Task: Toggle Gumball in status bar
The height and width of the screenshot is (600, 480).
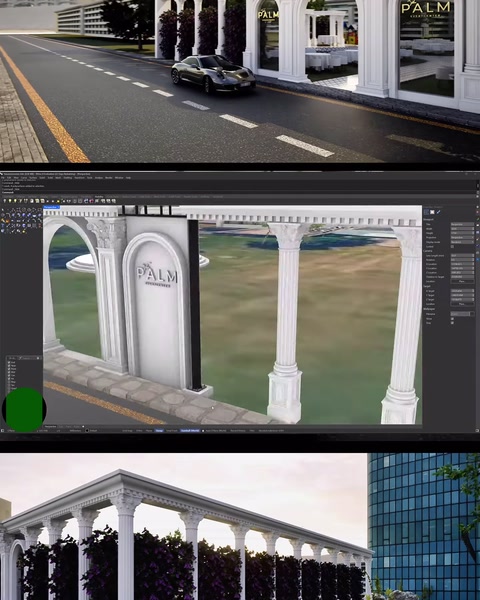Action: pos(190,431)
